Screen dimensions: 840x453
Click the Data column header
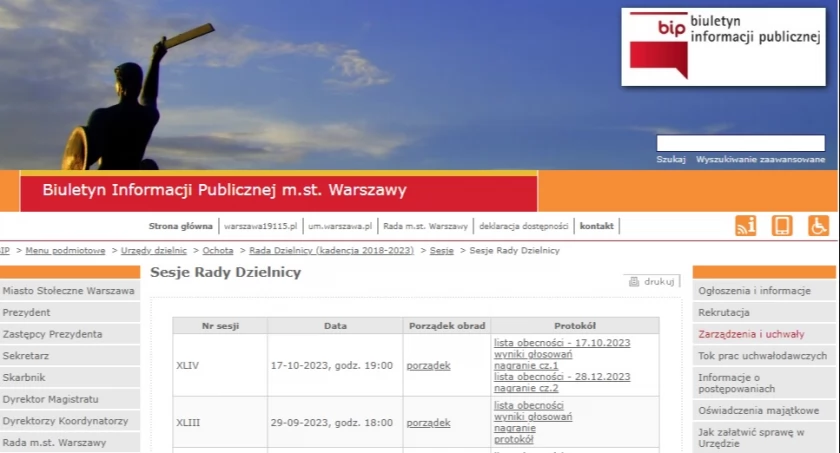(x=335, y=326)
